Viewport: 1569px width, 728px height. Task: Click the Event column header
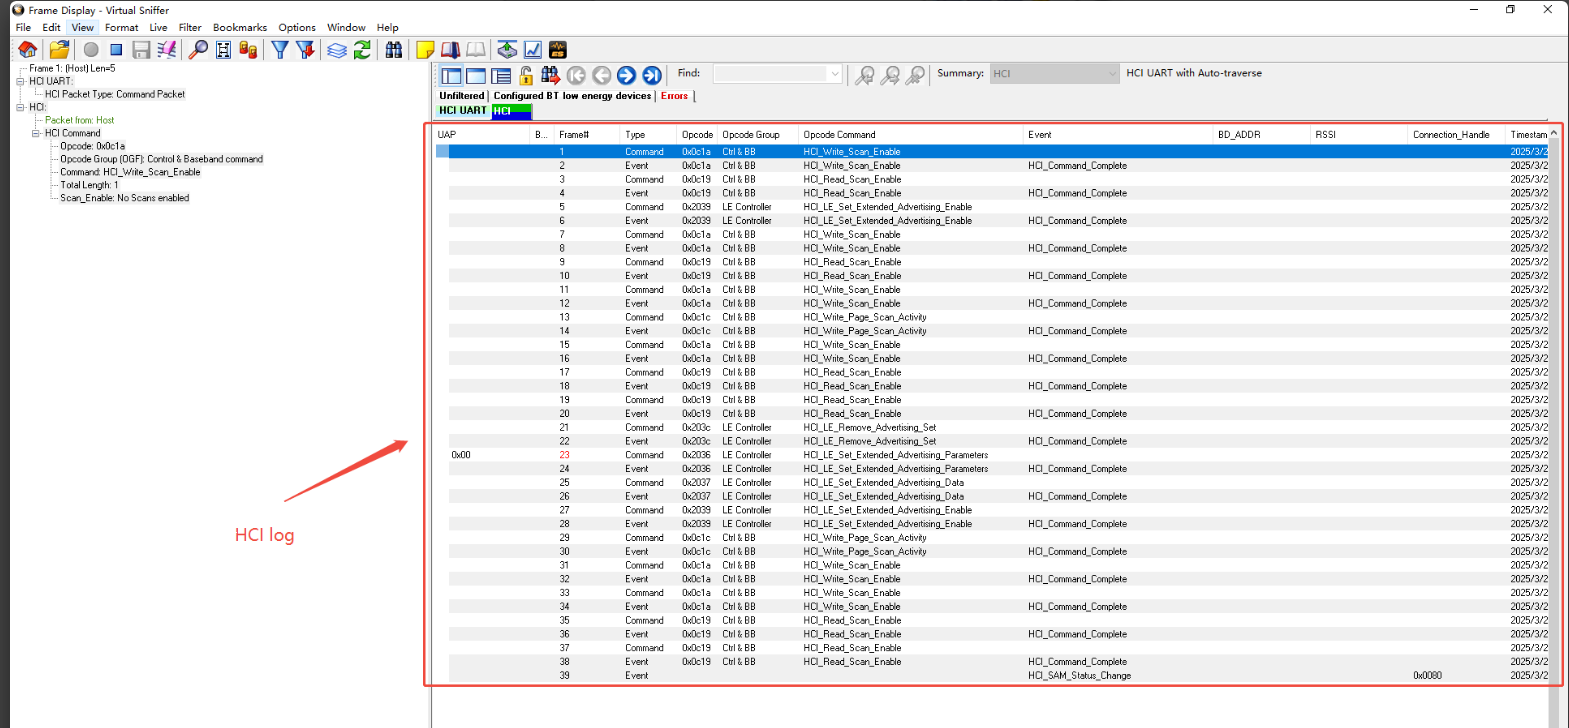pos(1117,134)
